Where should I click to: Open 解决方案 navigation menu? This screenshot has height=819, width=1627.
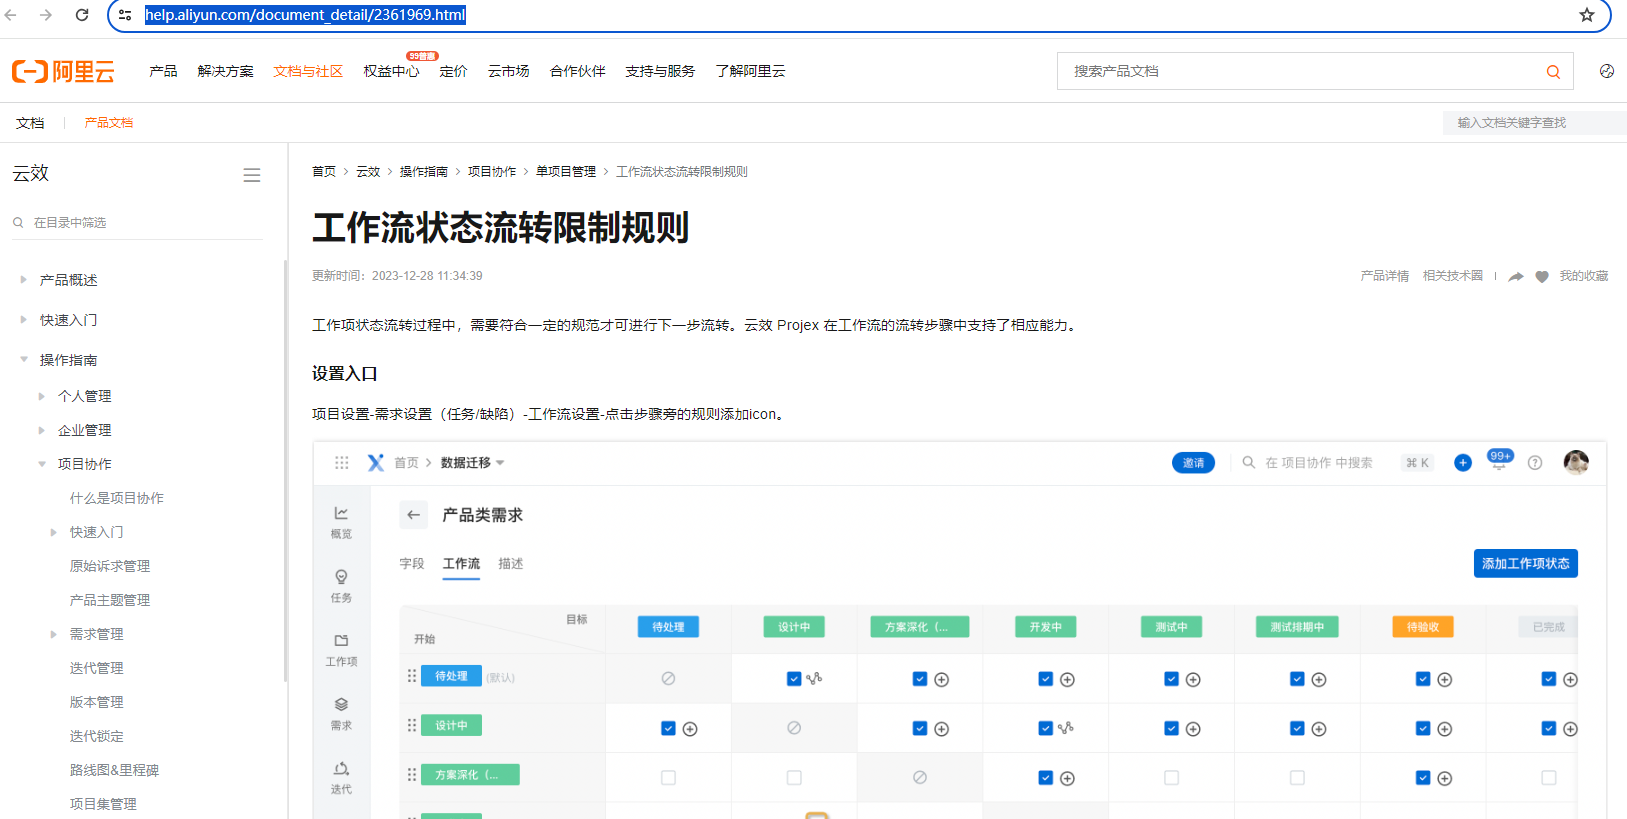click(x=226, y=71)
